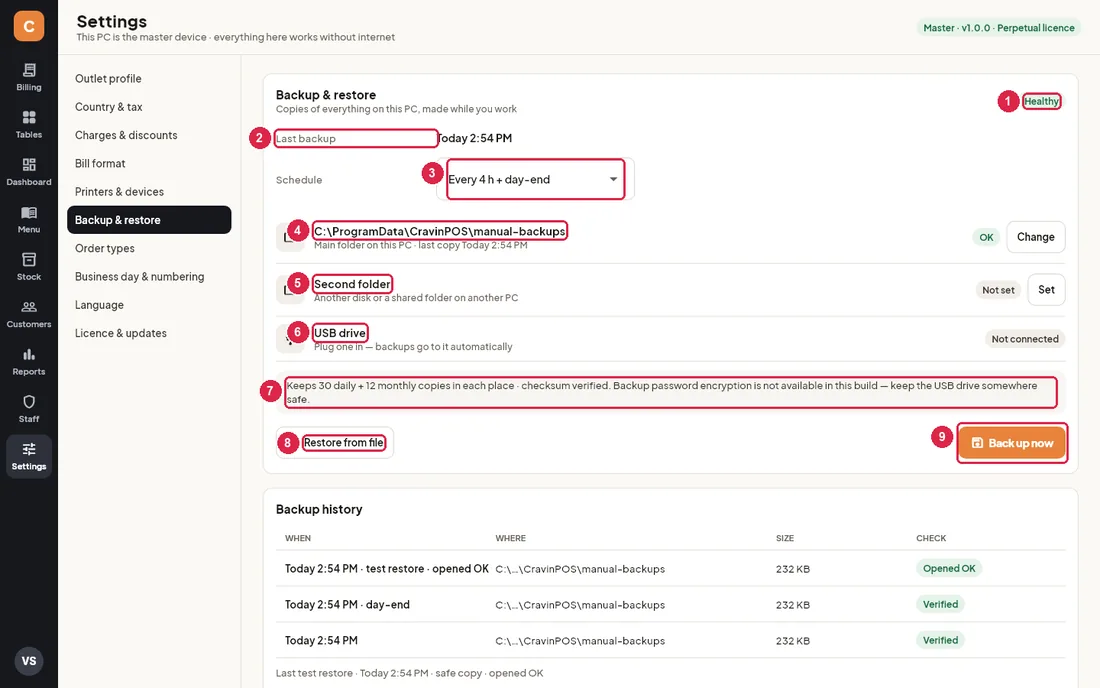Expand the Schedule dropdown
Screen dimensions: 1100x688
(535, 180)
